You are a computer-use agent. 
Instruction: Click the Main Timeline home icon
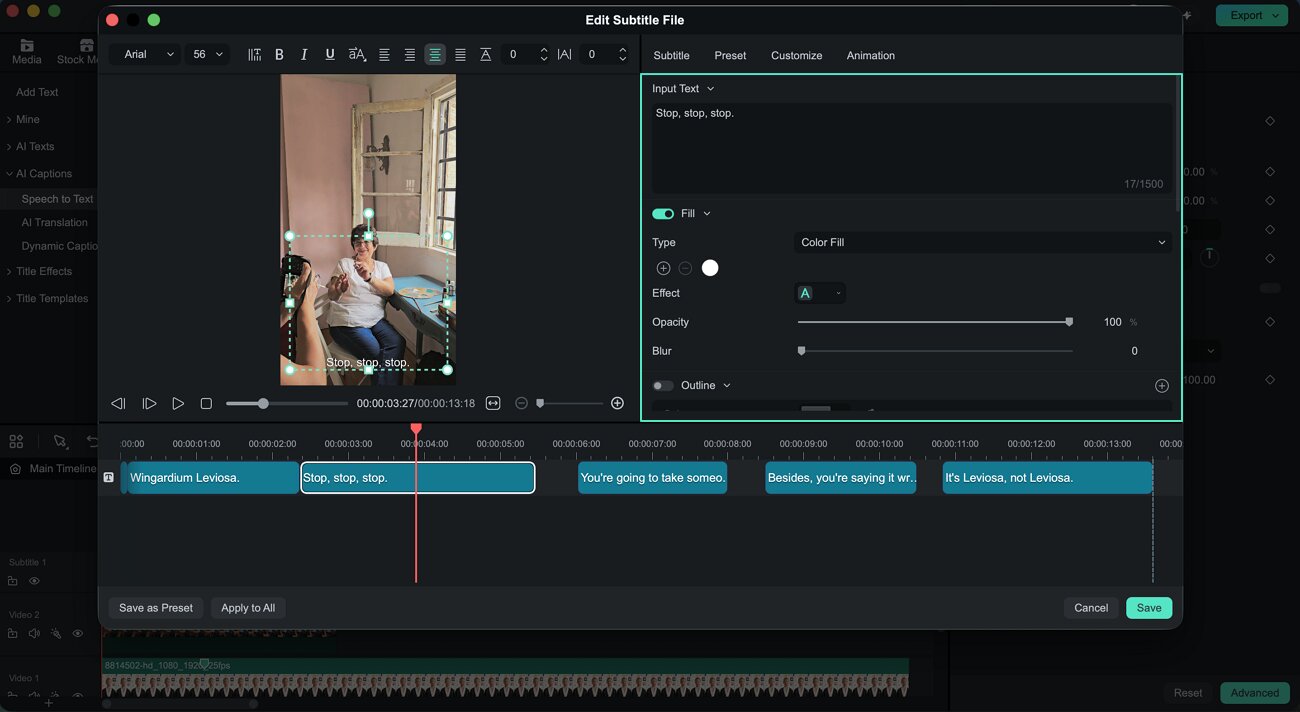click(15, 468)
